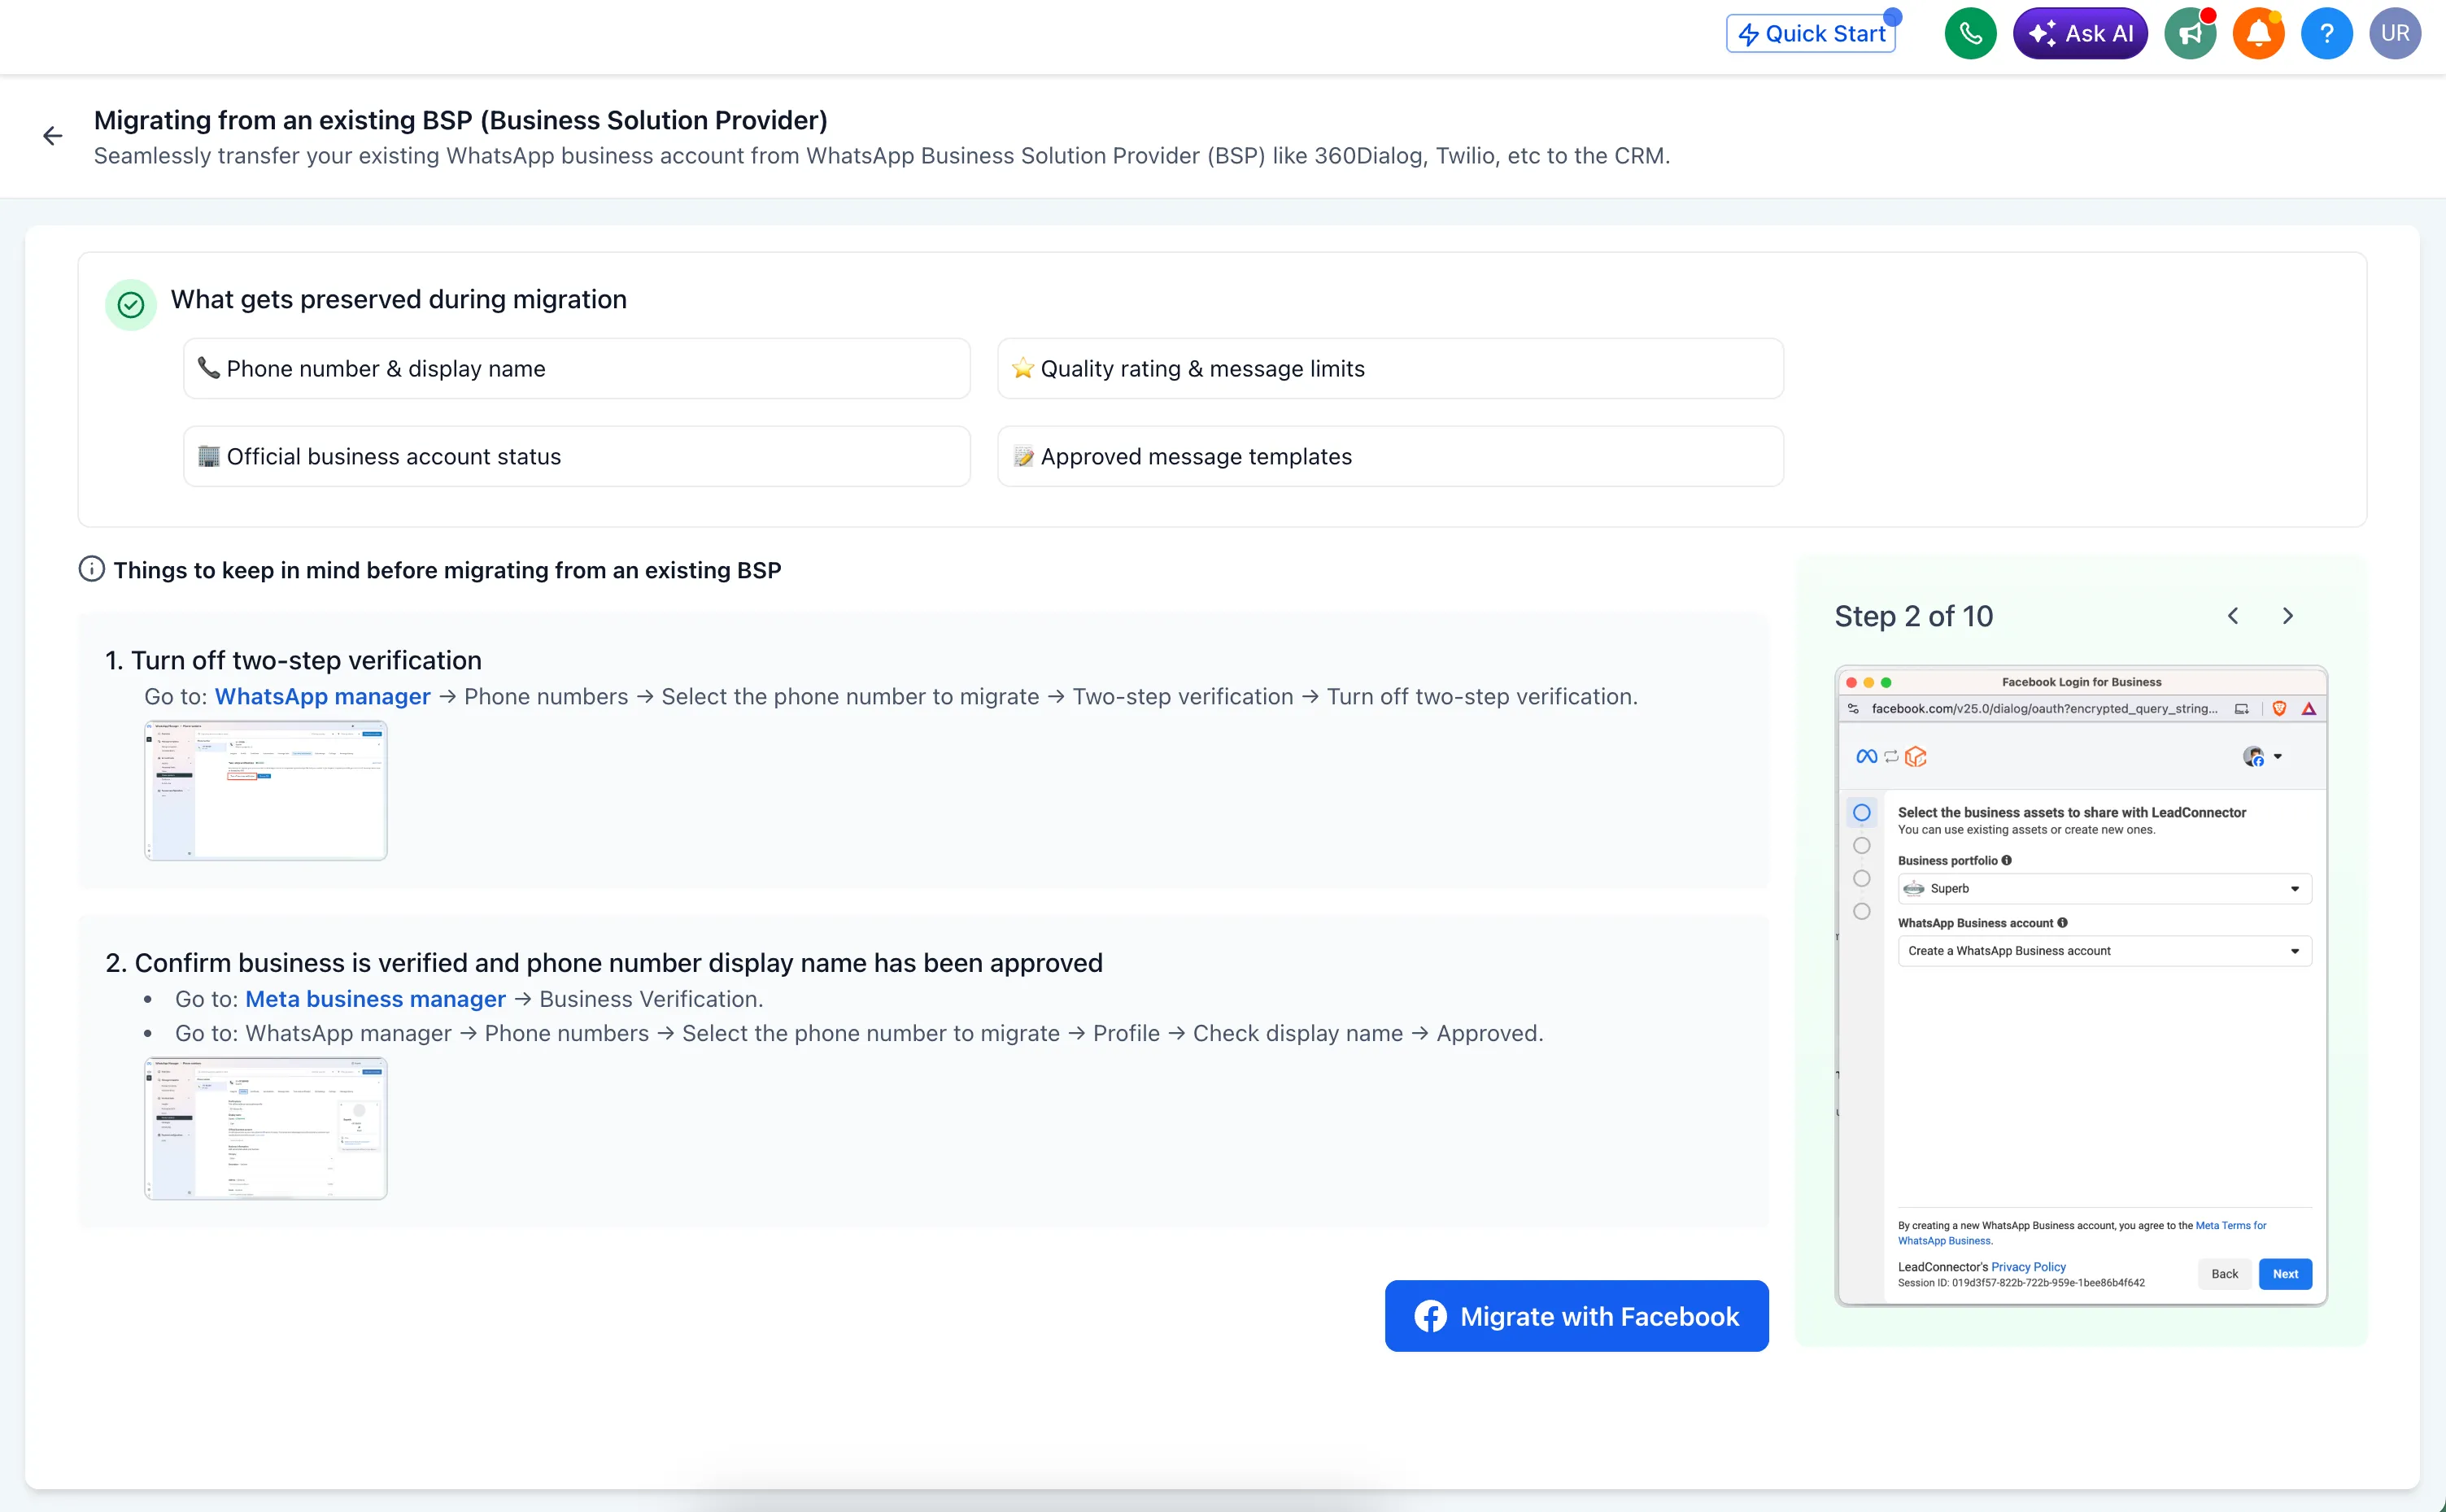This screenshot has height=1512, width=2446.
Task: Enlarge the two-step verification screenshot thumbnail
Action: click(x=266, y=790)
